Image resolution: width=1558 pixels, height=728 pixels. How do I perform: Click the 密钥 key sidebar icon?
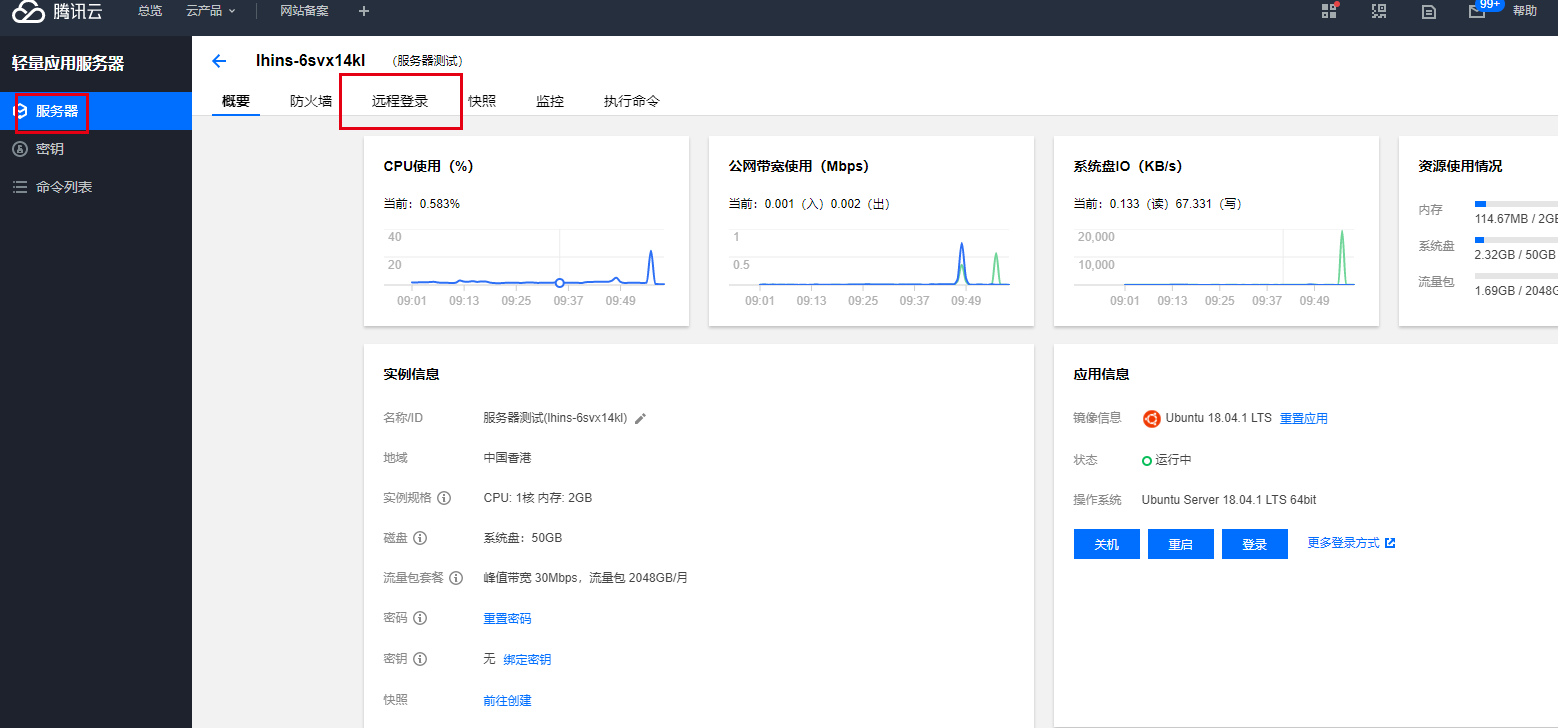20,149
